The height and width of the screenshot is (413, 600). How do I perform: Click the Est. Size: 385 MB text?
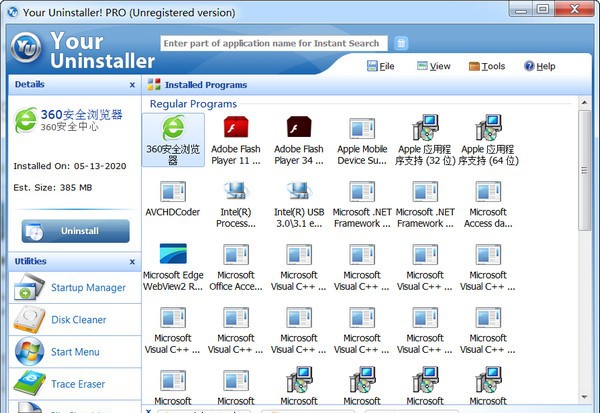point(53,188)
